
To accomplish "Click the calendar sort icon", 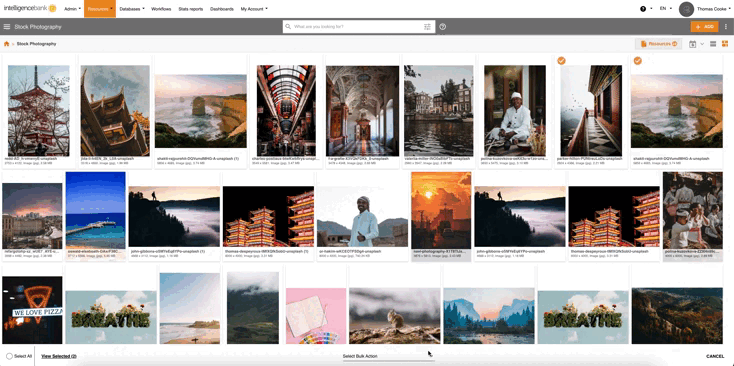I will (692, 44).
